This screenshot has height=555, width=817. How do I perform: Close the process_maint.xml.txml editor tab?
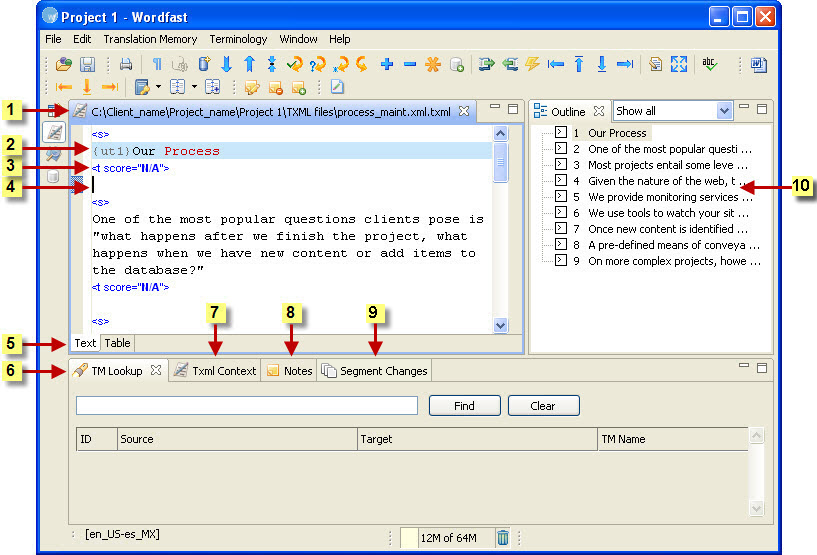463,111
